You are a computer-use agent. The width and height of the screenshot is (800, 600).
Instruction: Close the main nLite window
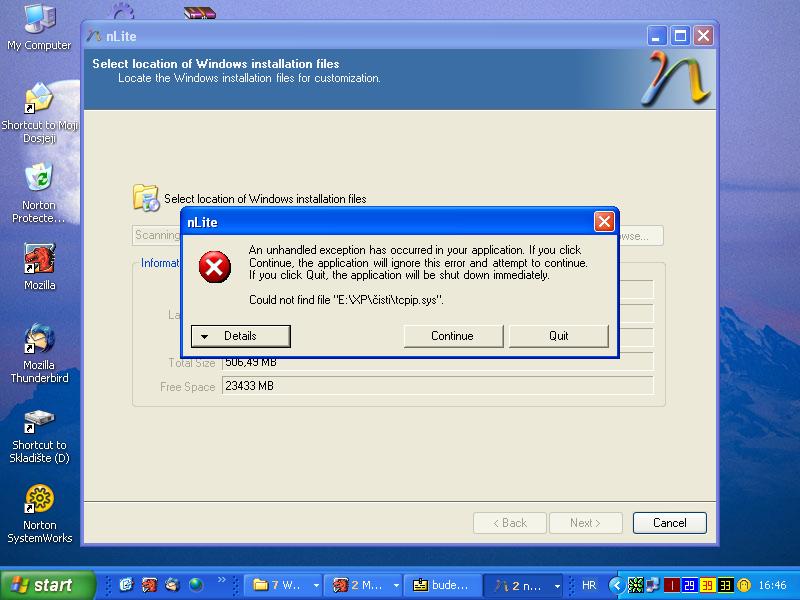pyautogui.click(x=704, y=36)
